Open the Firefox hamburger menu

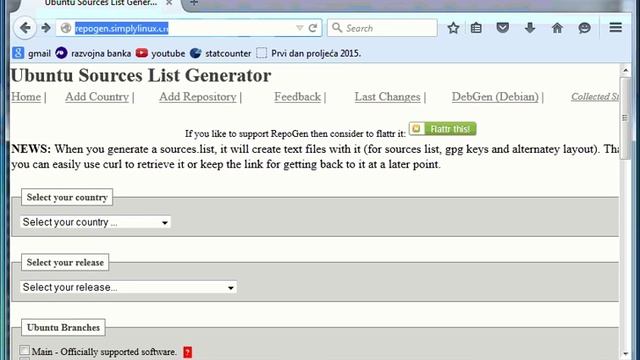point(616,28)
